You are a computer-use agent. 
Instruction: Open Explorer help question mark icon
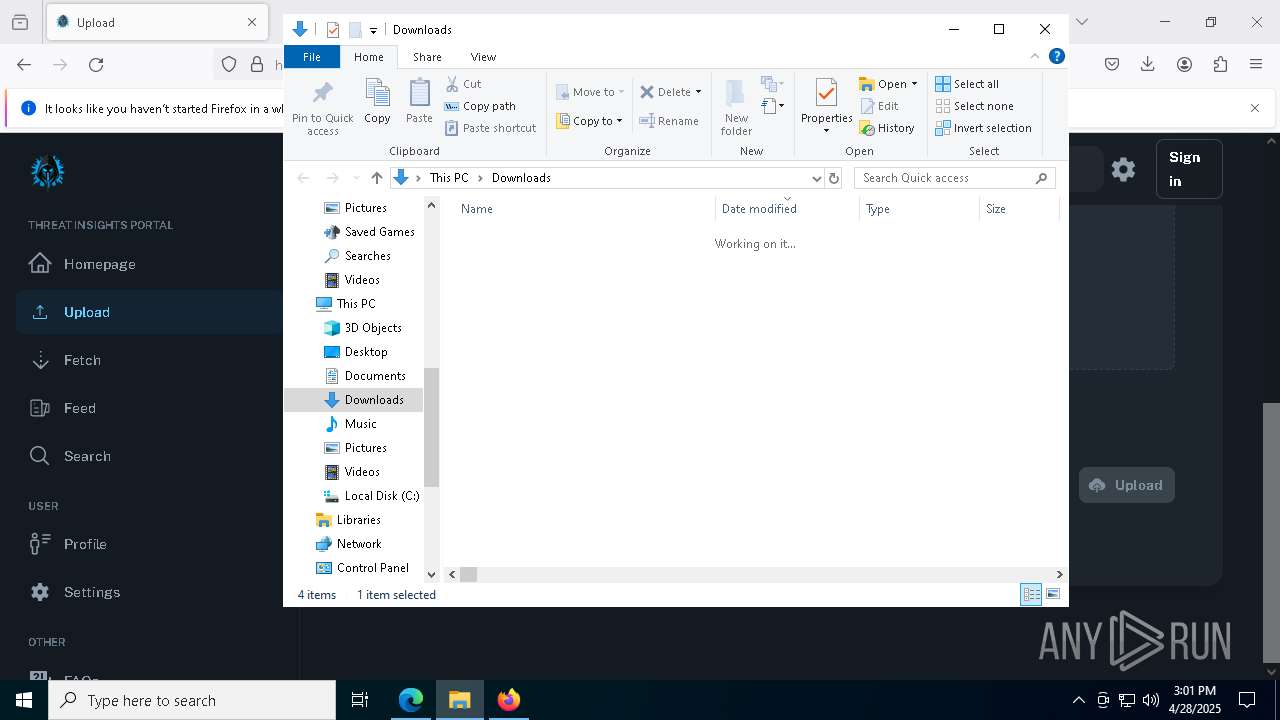click(1056, 56)
